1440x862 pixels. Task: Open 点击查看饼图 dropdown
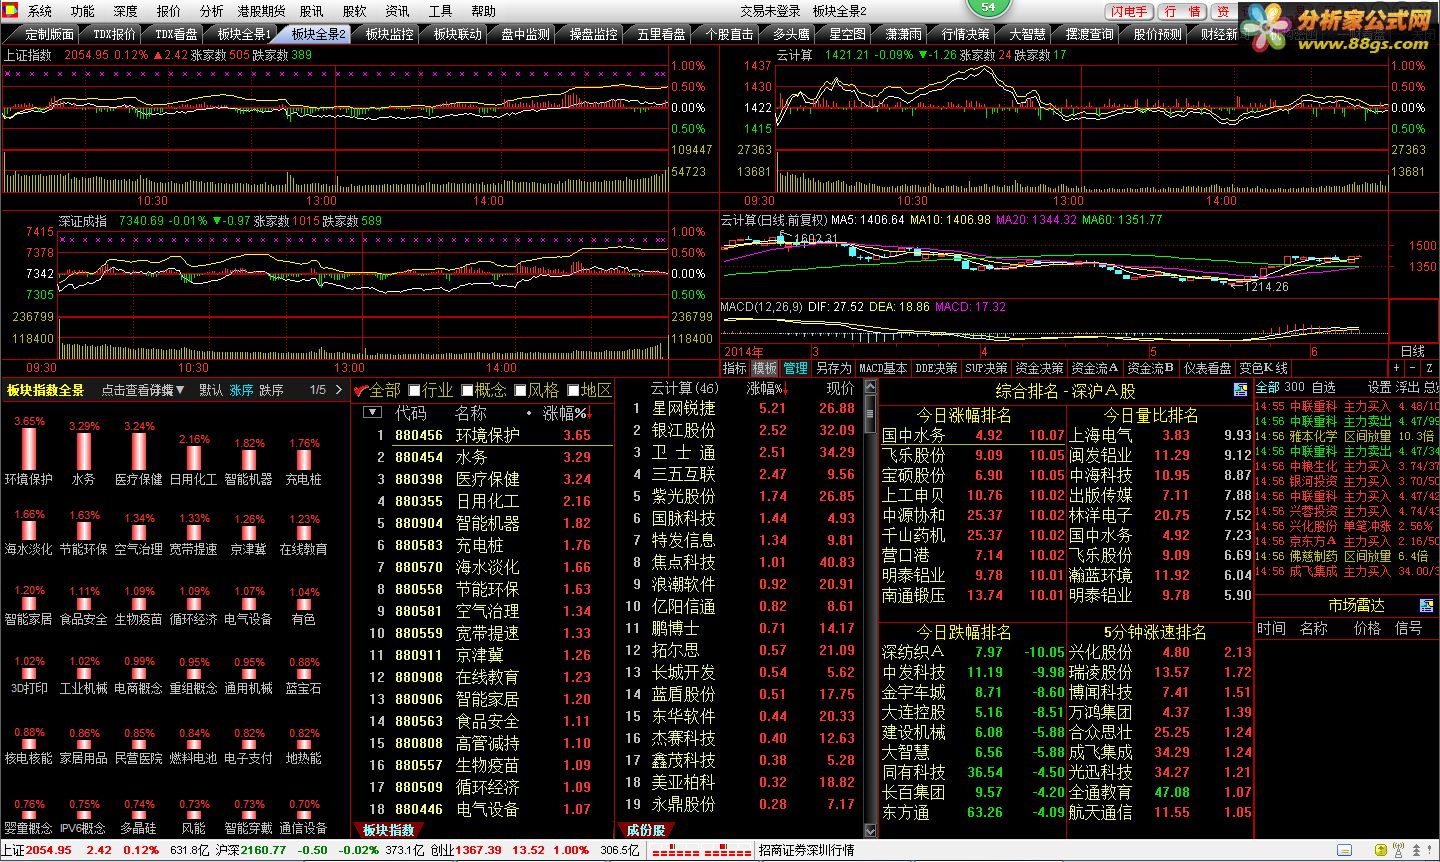coord(143,390)
